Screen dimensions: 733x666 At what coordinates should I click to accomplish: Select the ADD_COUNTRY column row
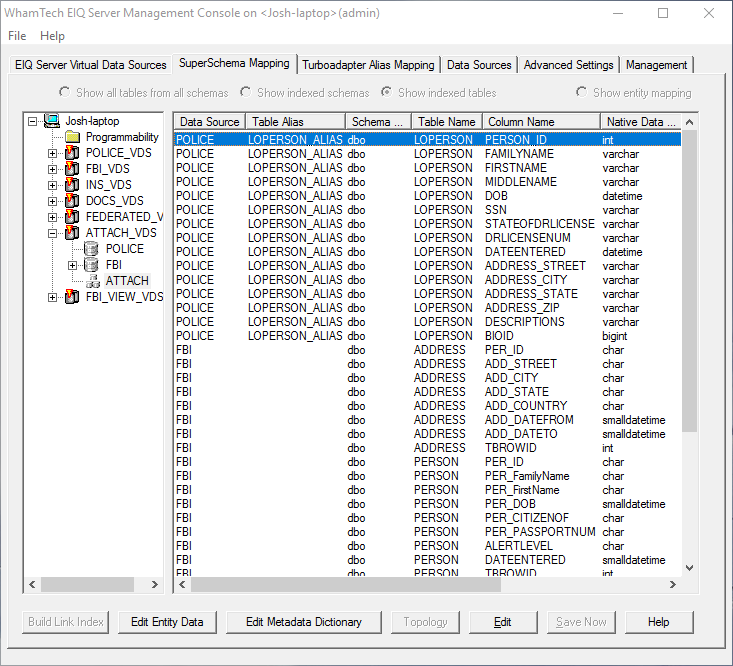coord(427,406)
